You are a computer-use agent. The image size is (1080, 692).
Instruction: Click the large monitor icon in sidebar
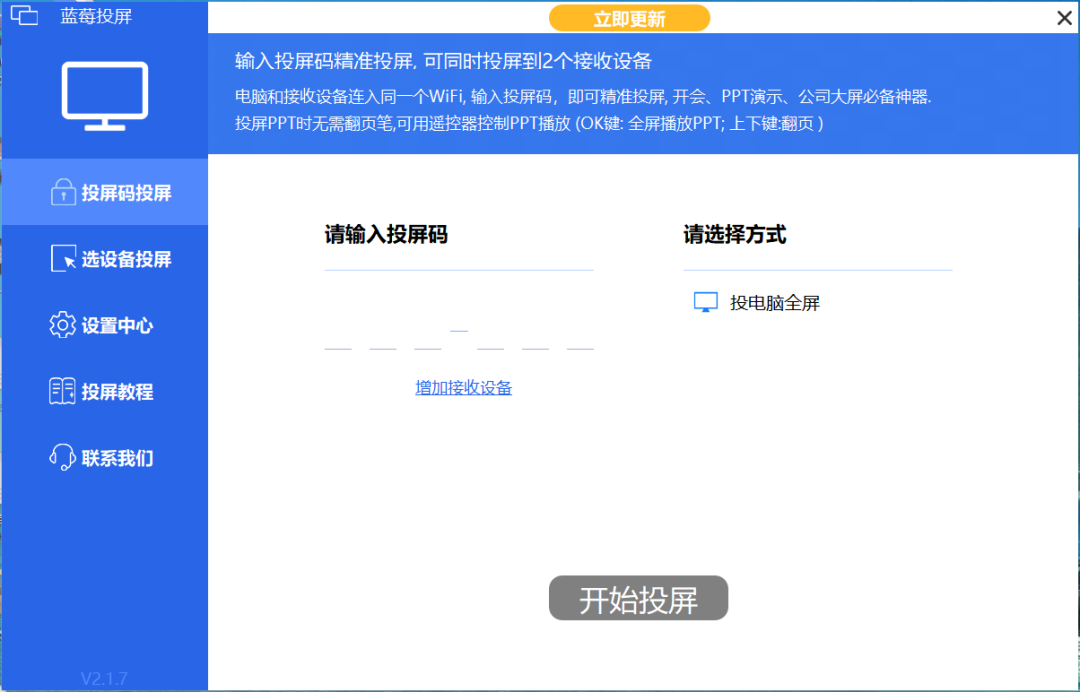point(105,96)
